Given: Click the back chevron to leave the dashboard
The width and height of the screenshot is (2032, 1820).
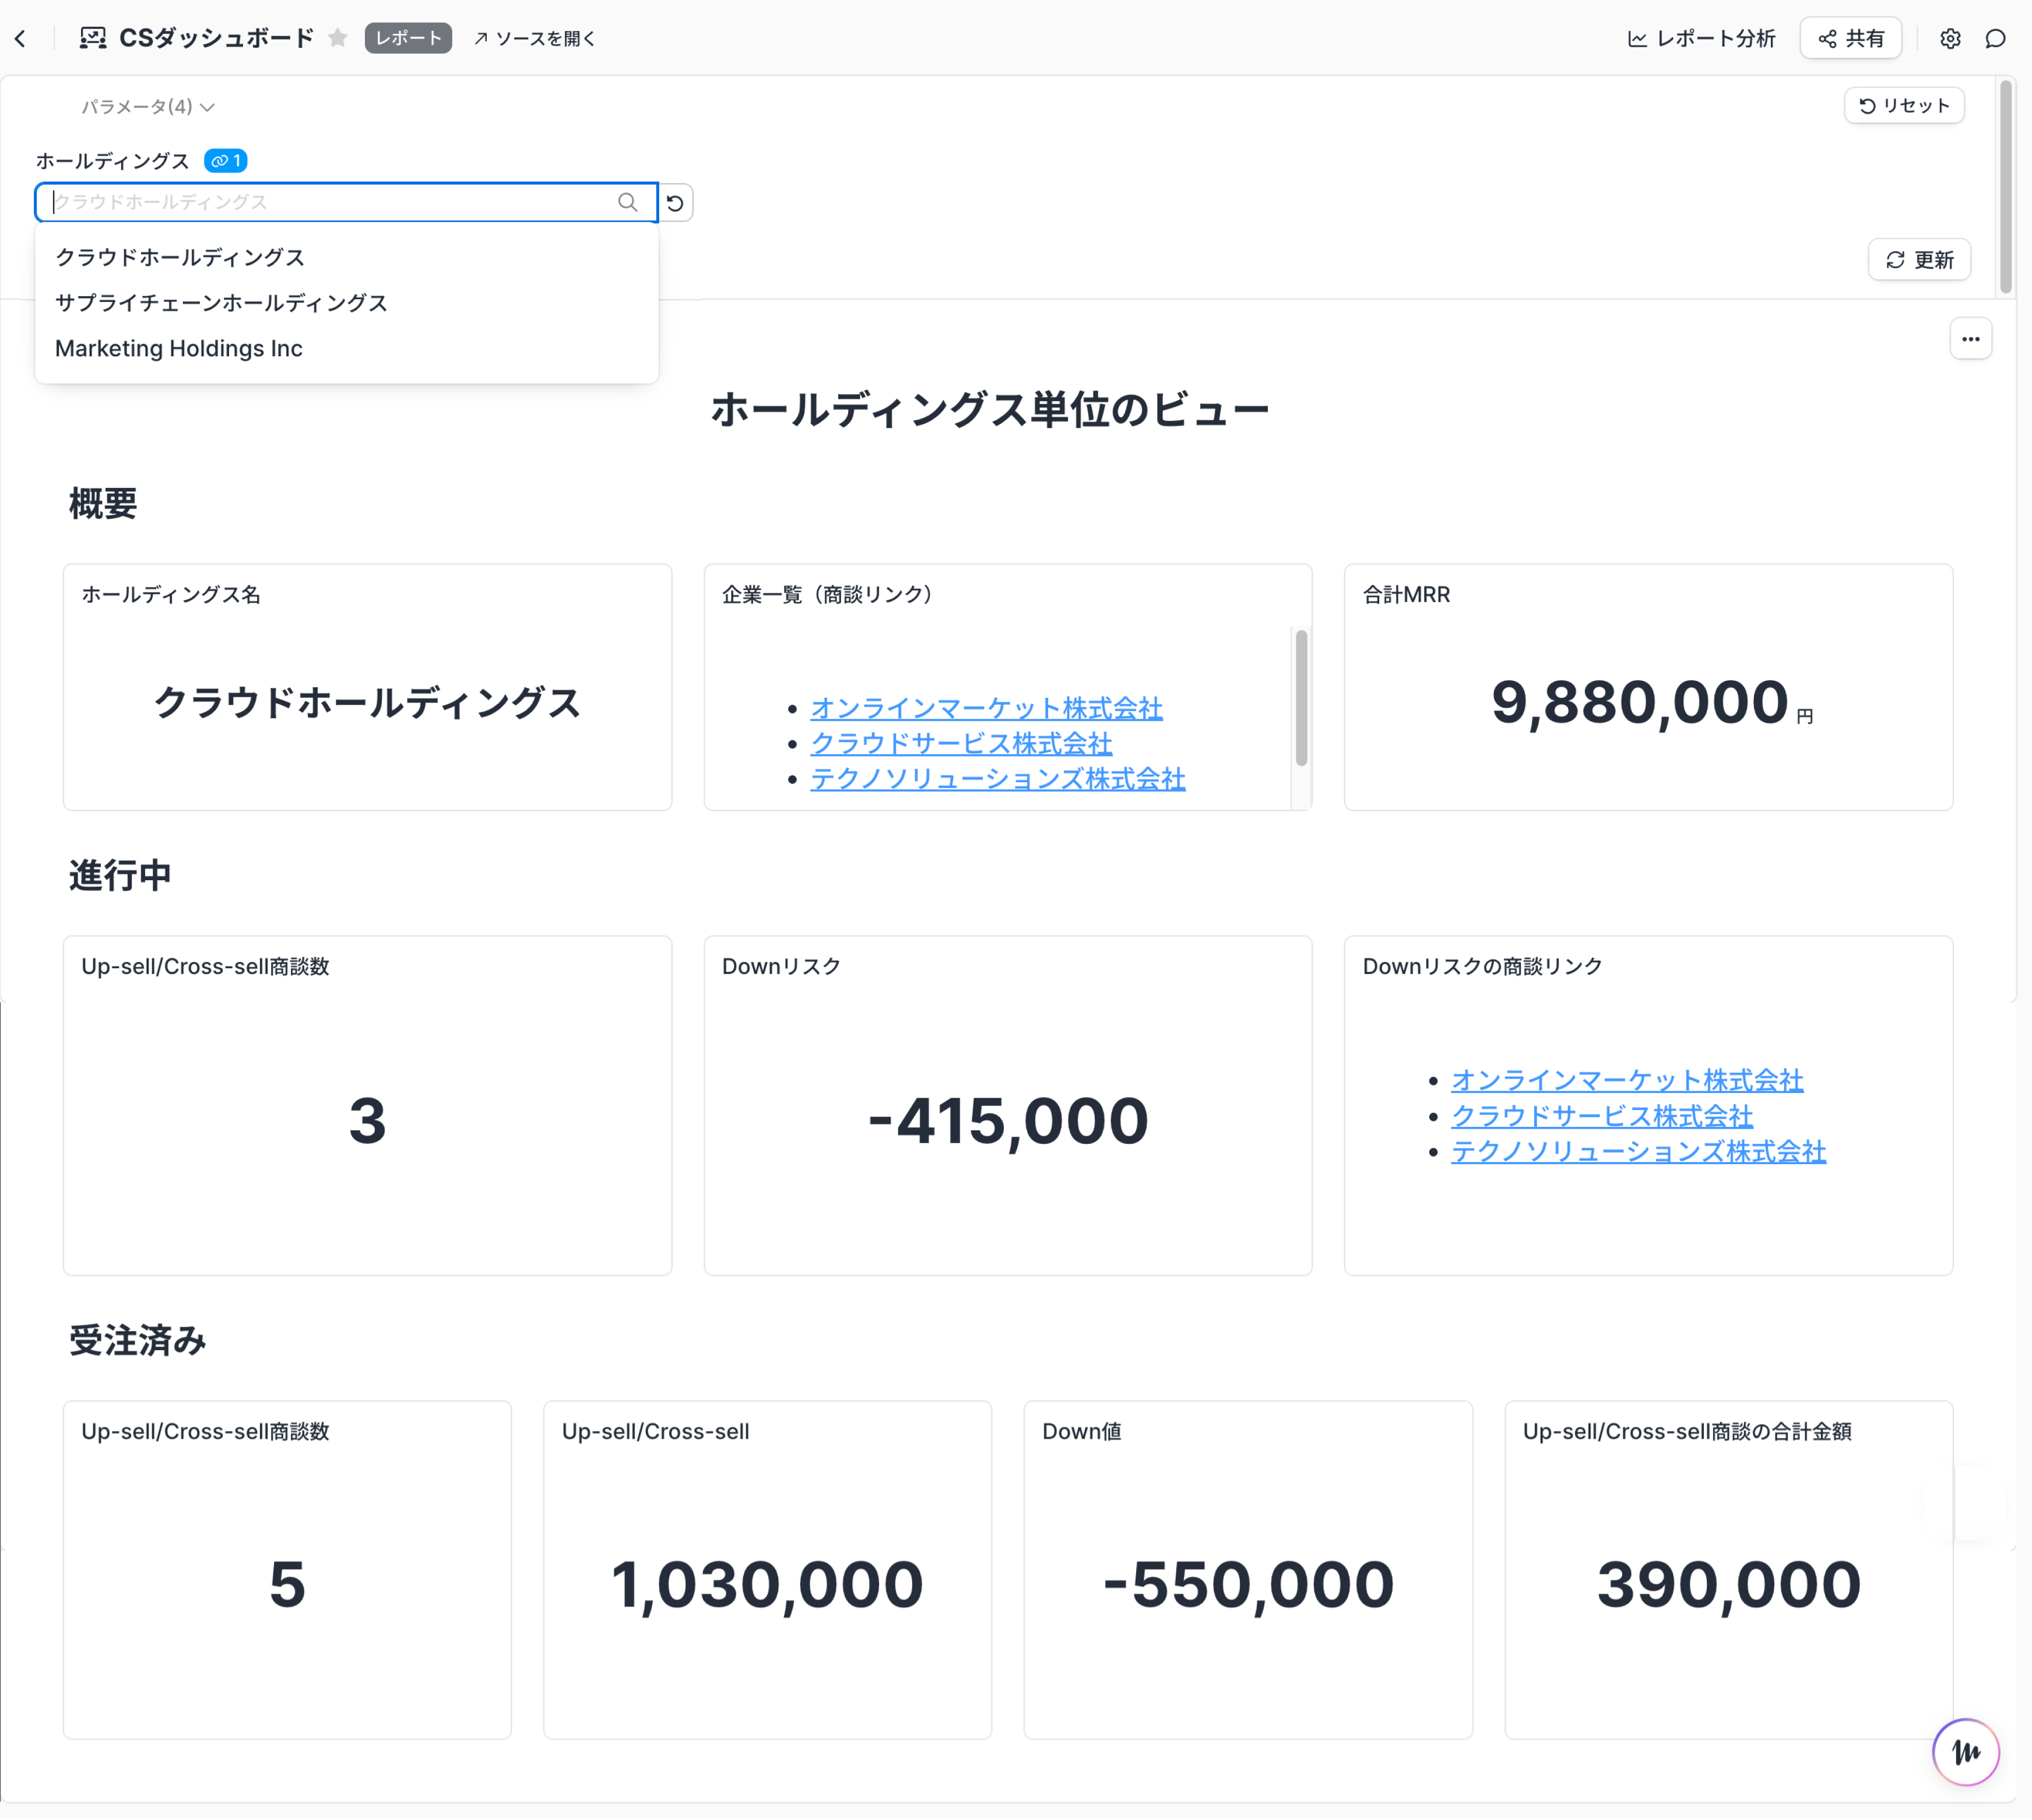Looking at the screenshot, I should 21,38.
